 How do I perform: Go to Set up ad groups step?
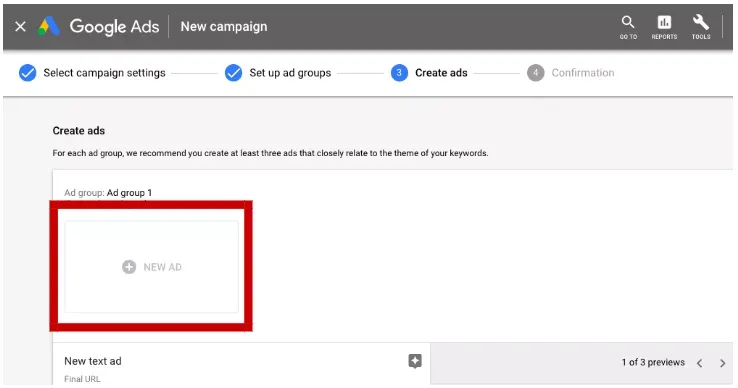tap(290, 73)
